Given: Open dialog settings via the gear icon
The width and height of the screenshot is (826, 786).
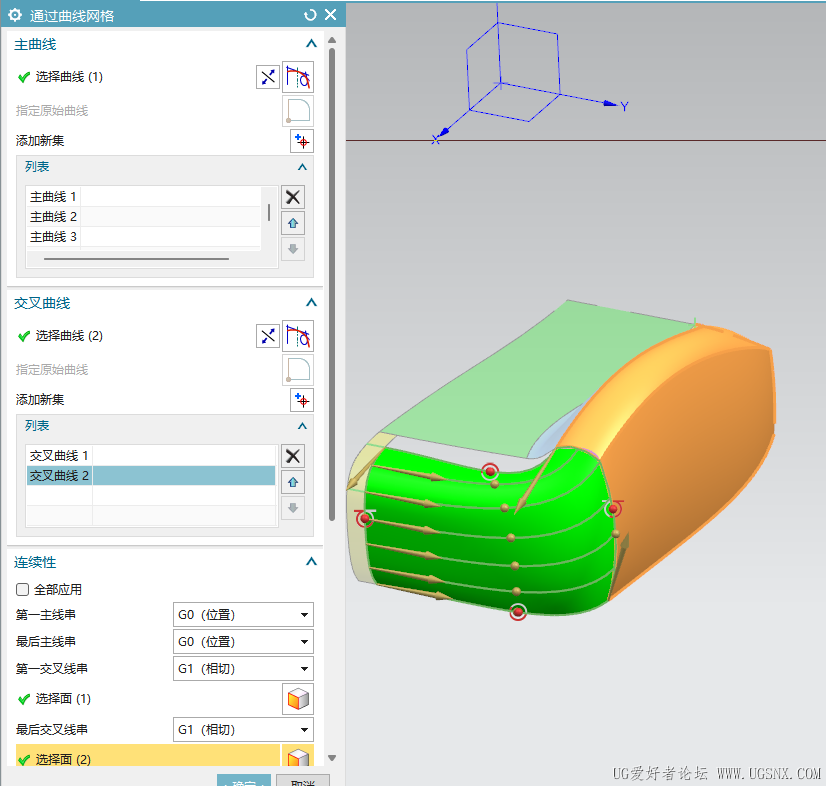Looking at the screenshot, I should point(13,15).
